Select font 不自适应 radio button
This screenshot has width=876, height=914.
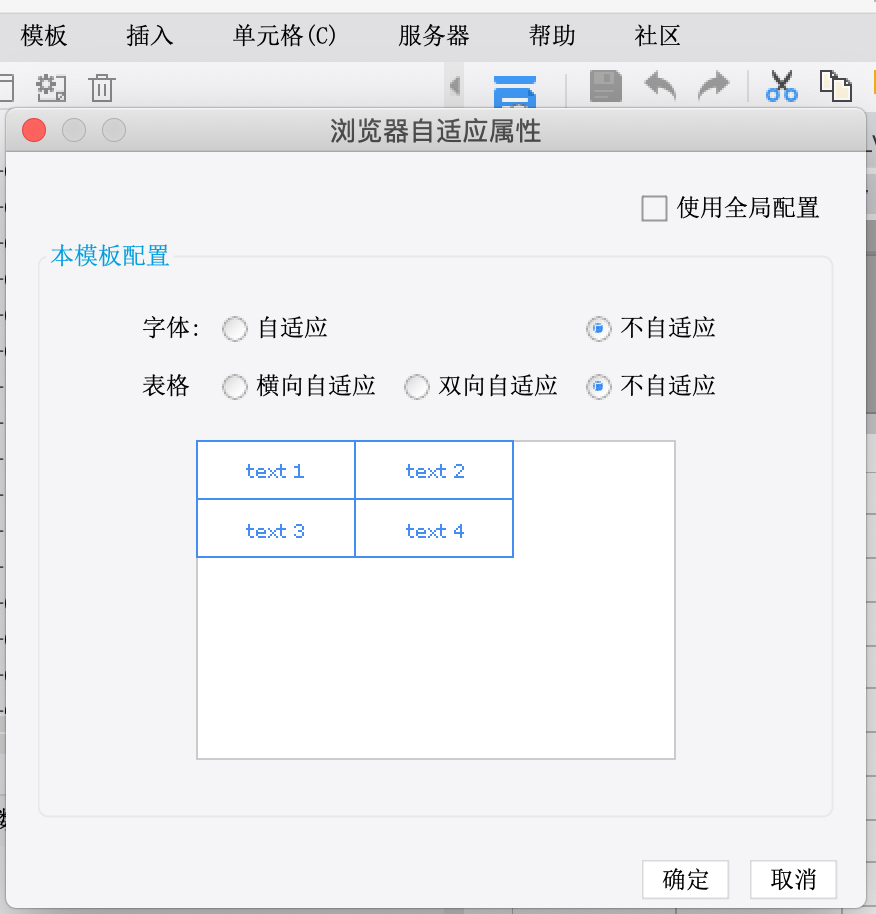(599, 329)
